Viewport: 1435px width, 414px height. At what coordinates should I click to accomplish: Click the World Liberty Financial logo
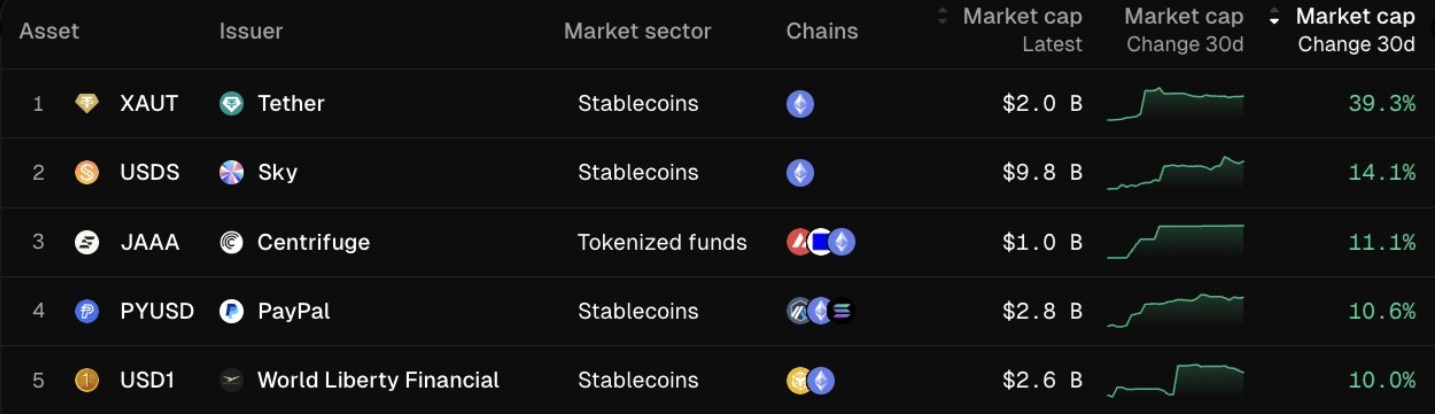(231, 380)
